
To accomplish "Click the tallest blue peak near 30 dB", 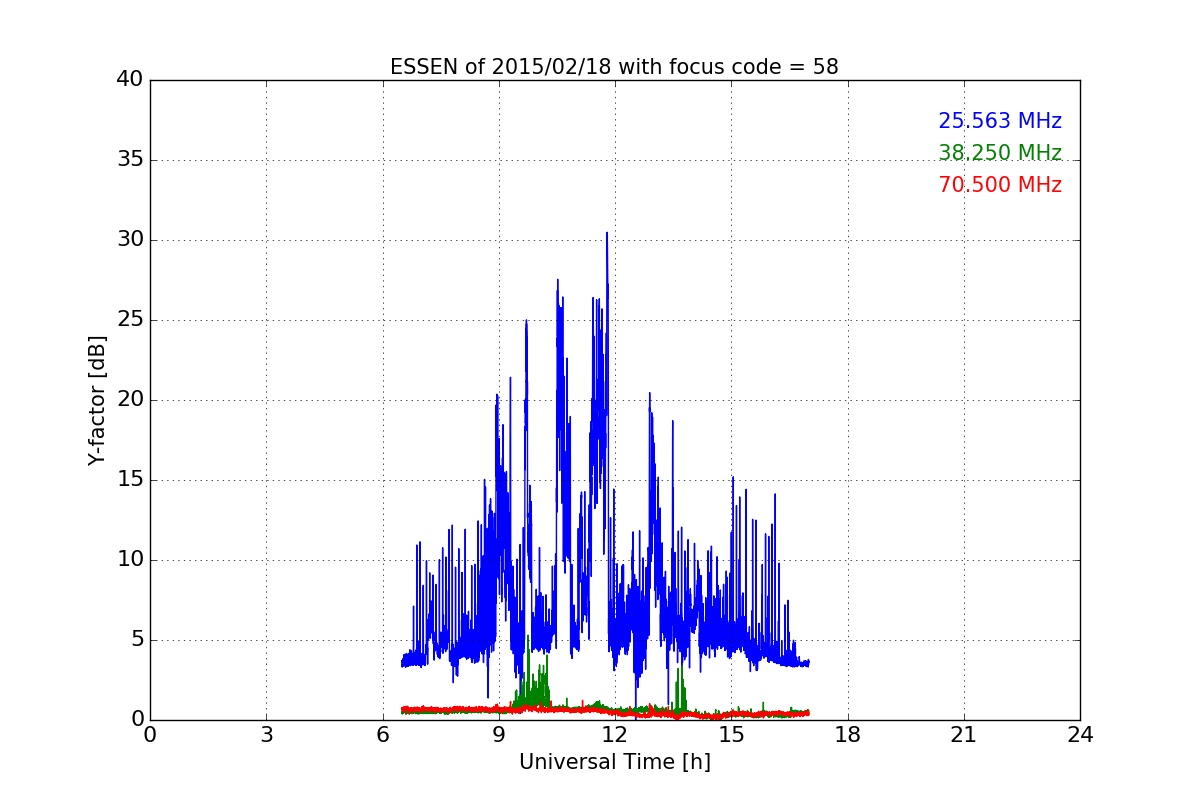I will pyautogui.click(x=607, y=240).
